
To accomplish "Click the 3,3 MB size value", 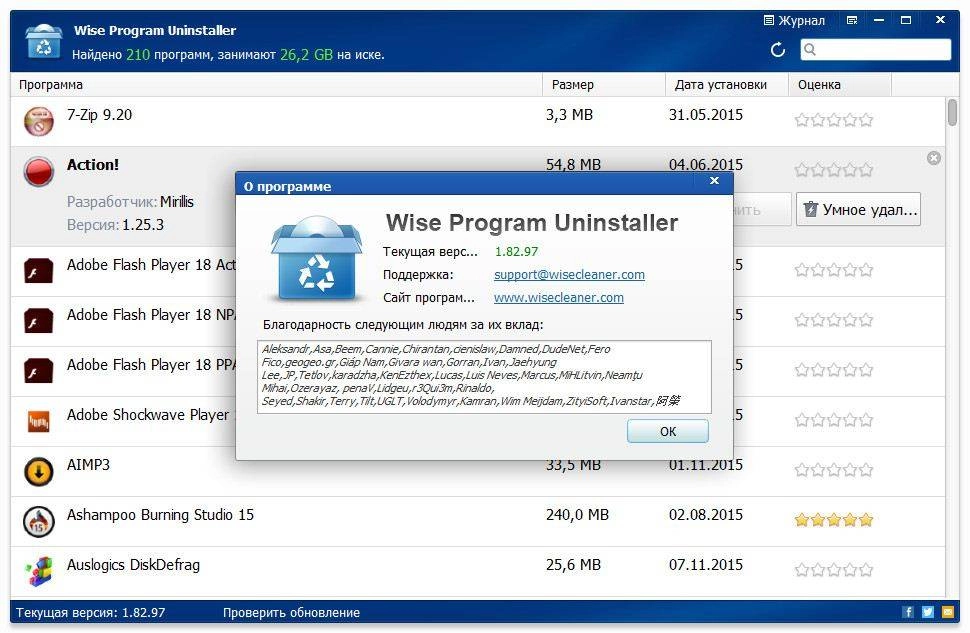I will tap(569, 115).
